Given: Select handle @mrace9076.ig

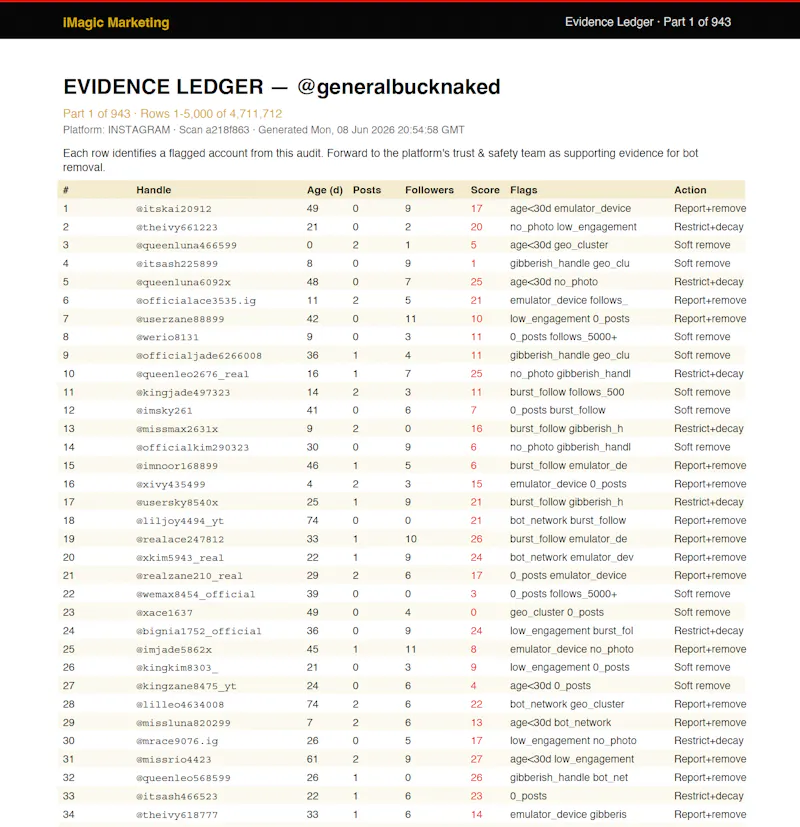Looking at the screenshot, I should (177, 741).
